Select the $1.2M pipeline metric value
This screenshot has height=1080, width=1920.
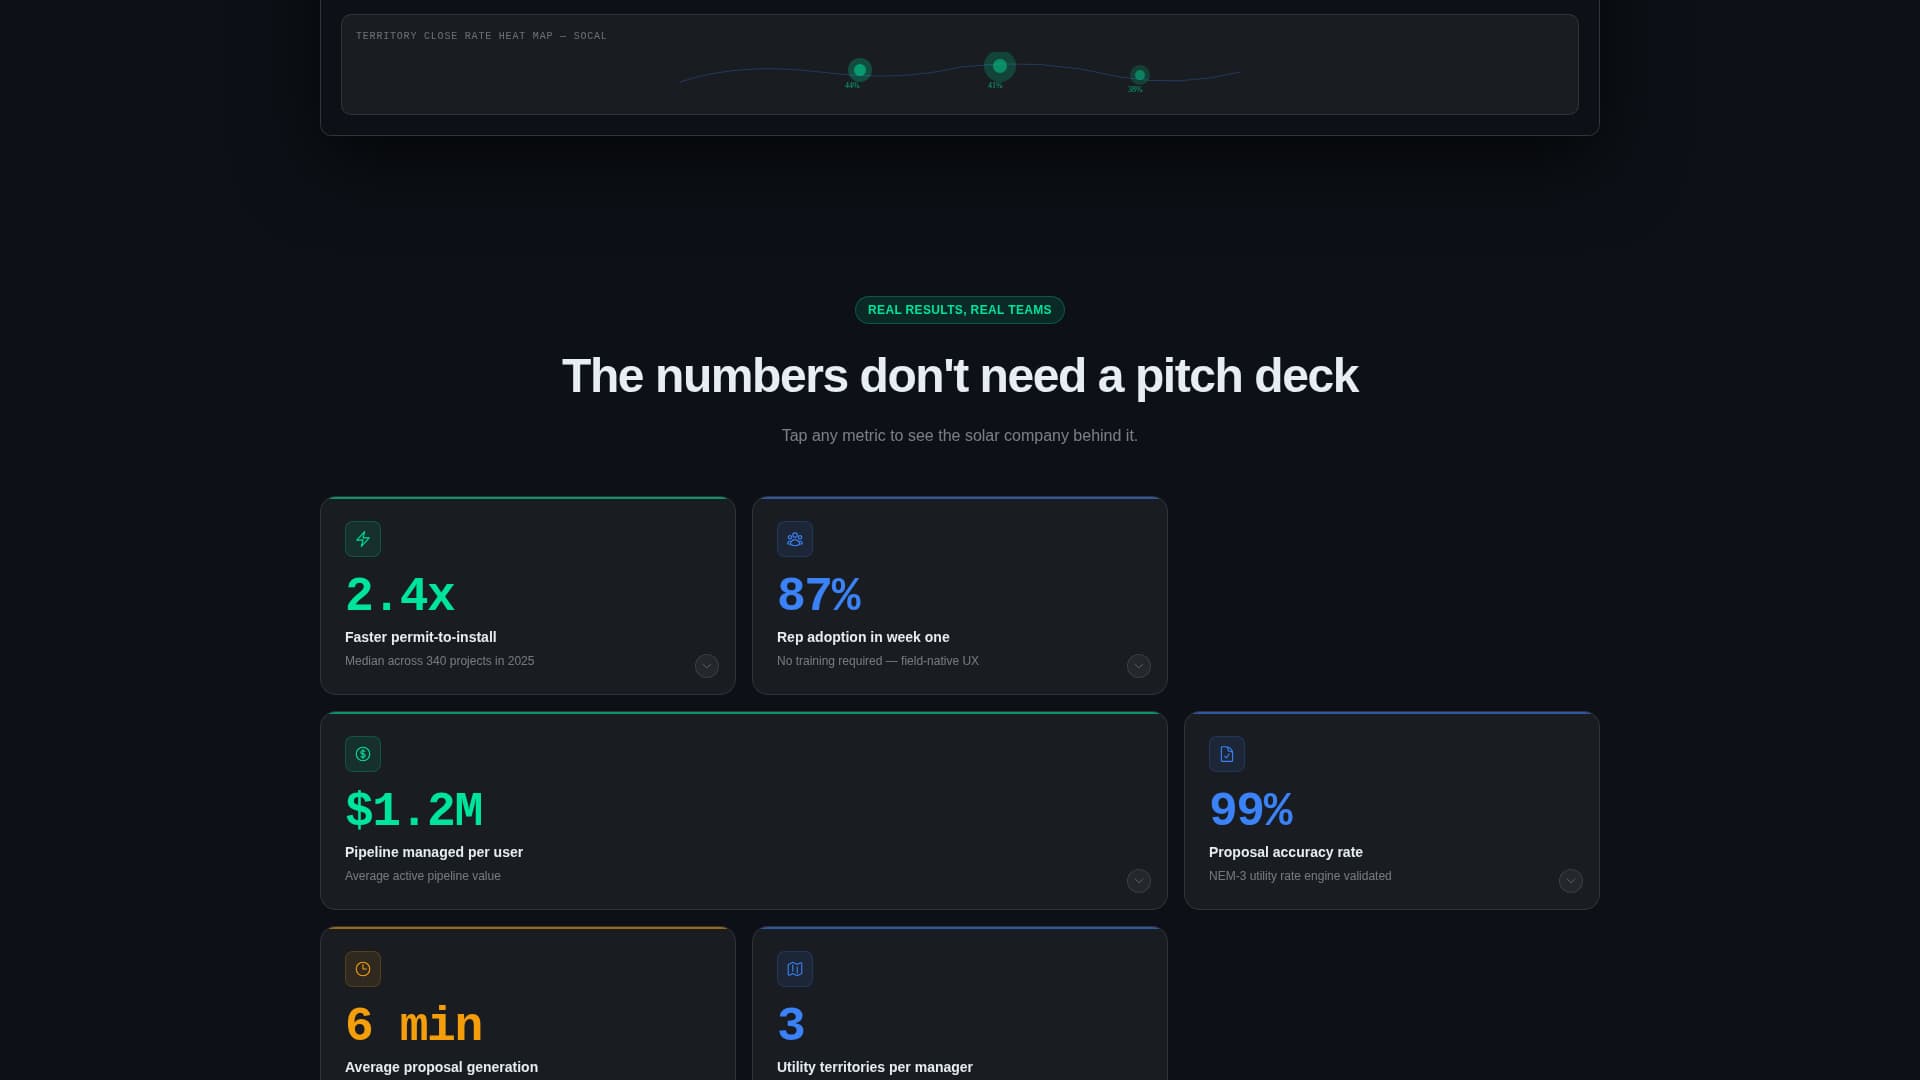pyautogui.click(x=414, y=811)
